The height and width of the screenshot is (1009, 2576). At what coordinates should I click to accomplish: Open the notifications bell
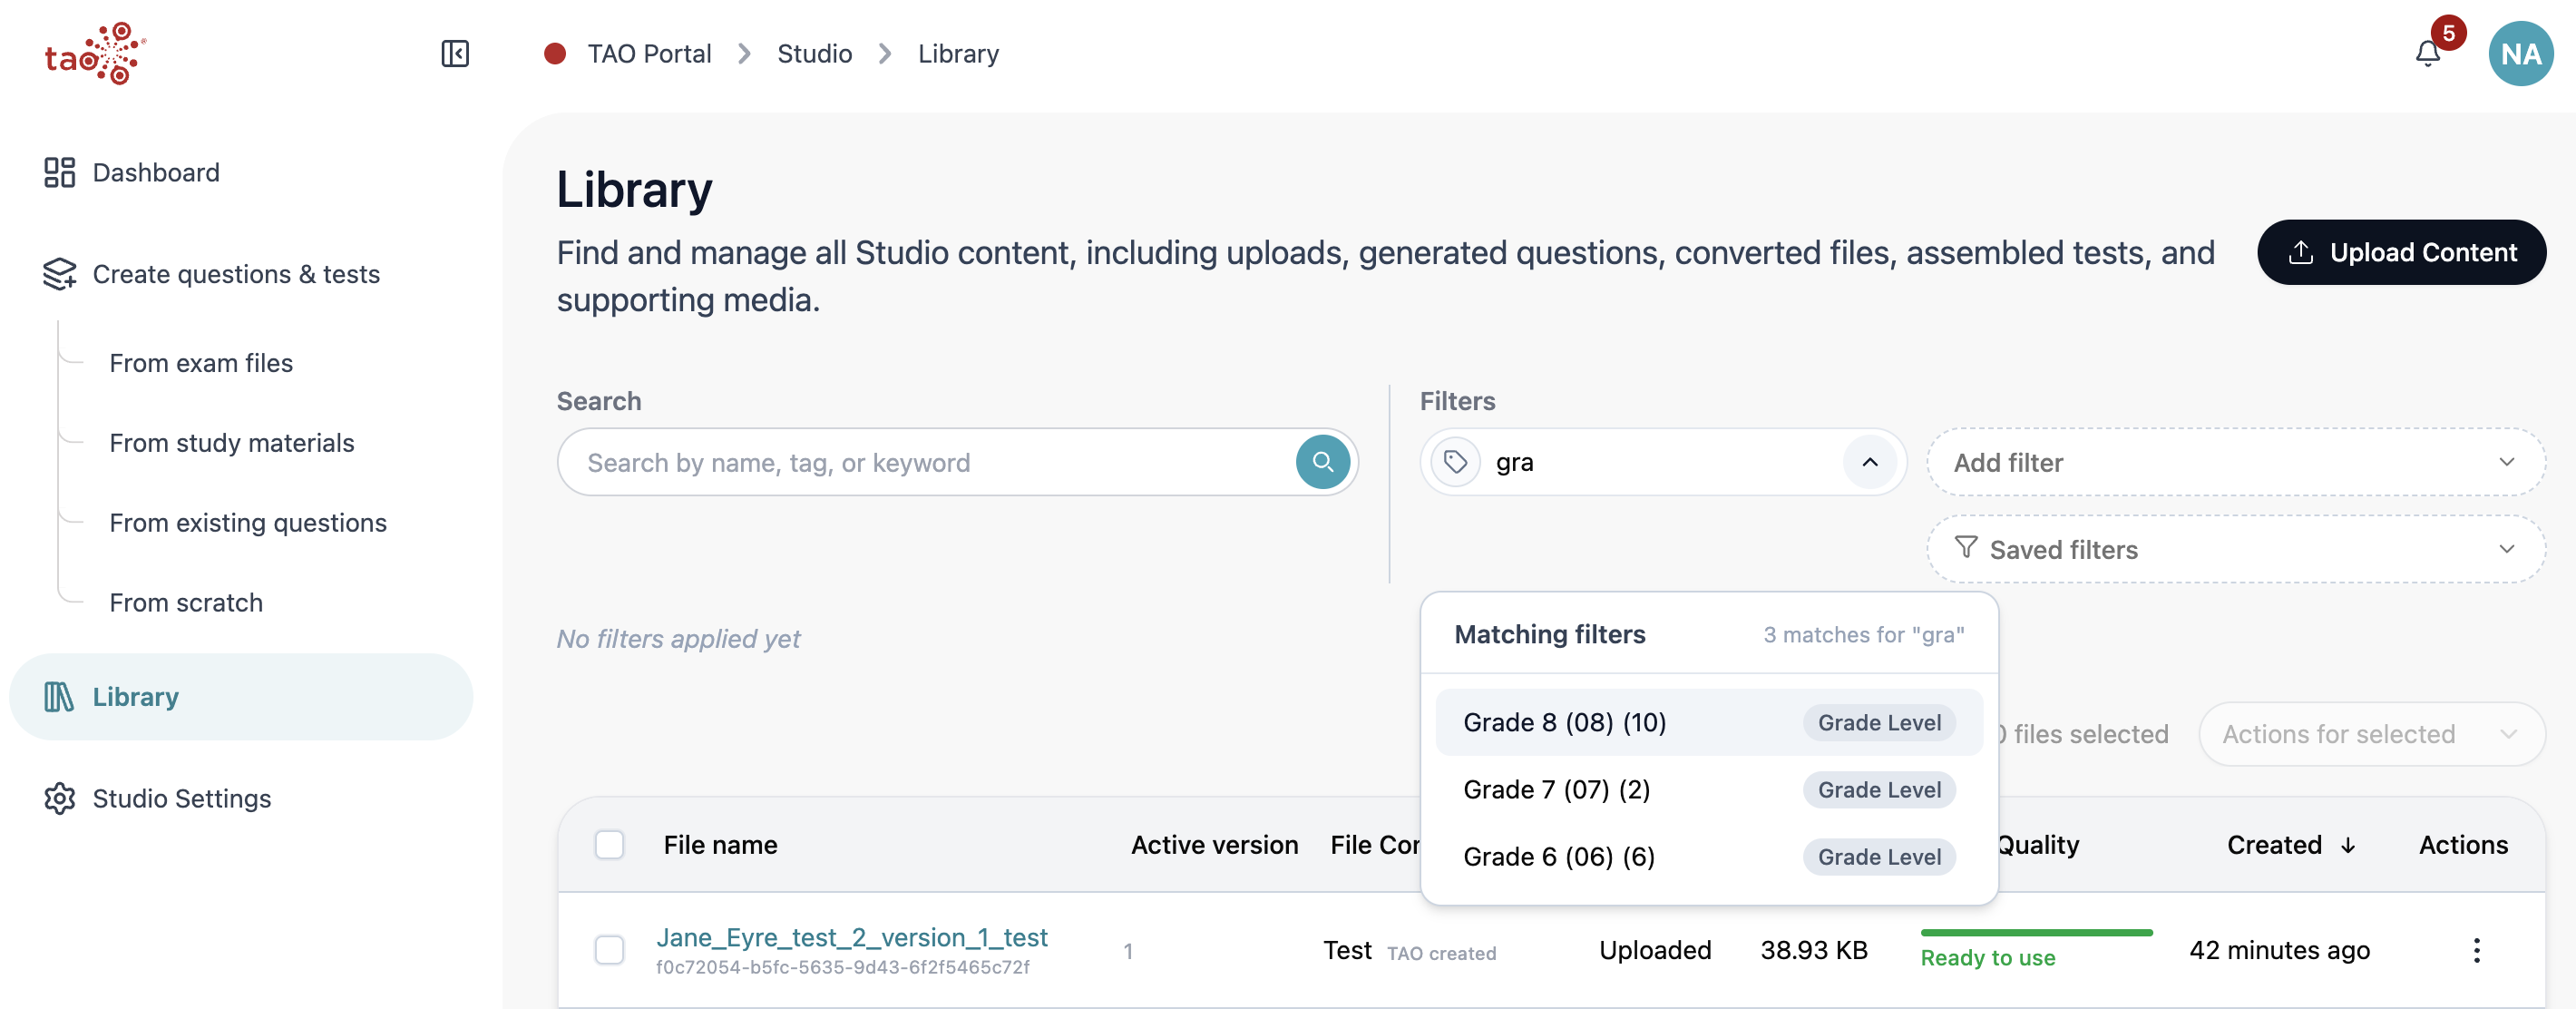pyautogui.click(x=2427, y=53)
